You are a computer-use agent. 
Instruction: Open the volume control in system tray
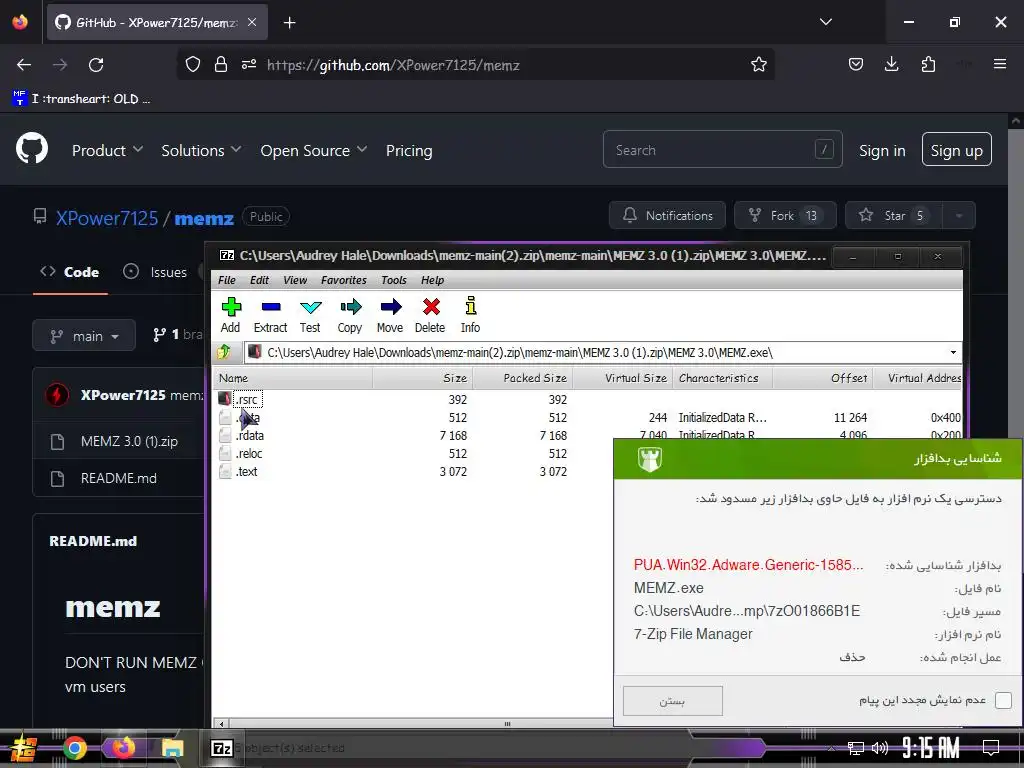pyautogui.click(x=880, y=748)
